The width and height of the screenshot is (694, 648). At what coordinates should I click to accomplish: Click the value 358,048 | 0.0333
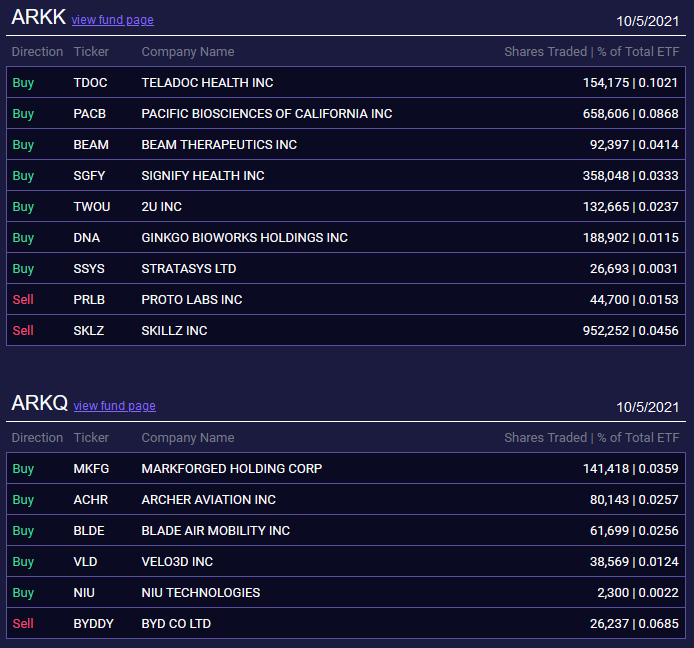[x=630, y=176]
